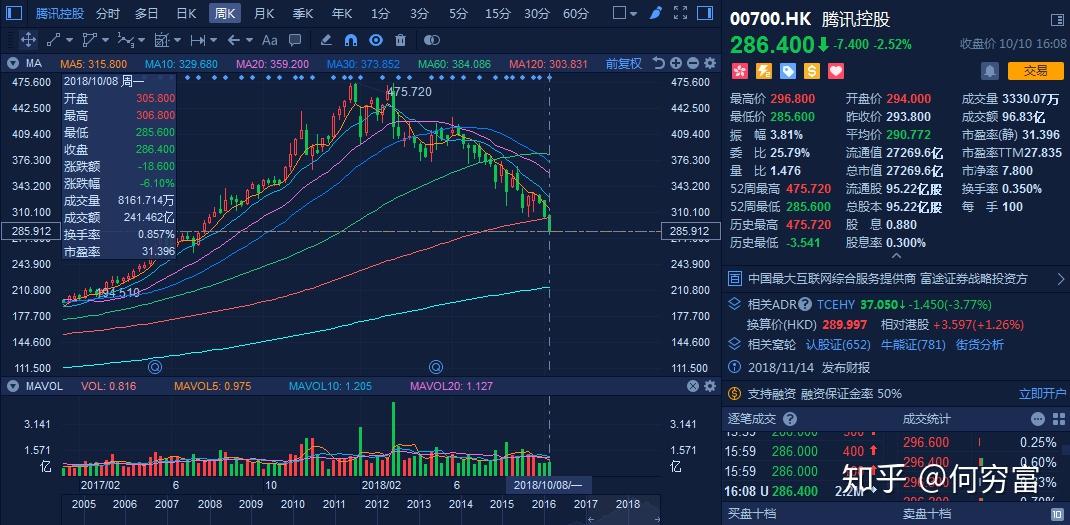The width and height of the screenshot is (1070, 525).
Task: Select the Aa text annotation tool
Action: 270,40
